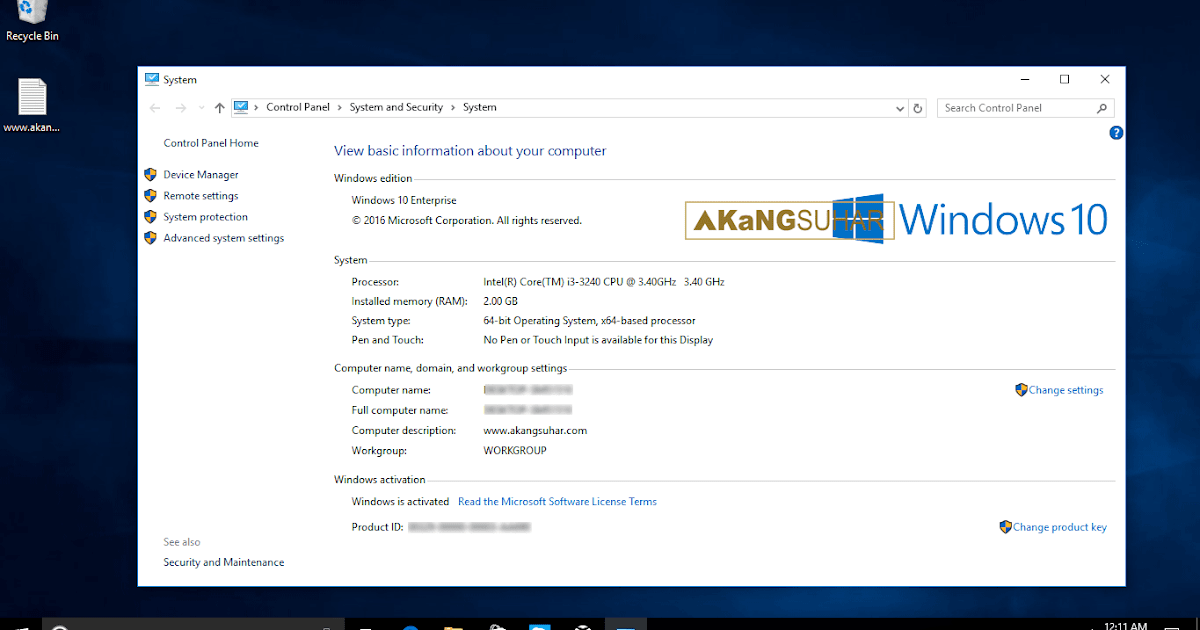Select the '2.00 GB' installed memory value

[500, 301]
